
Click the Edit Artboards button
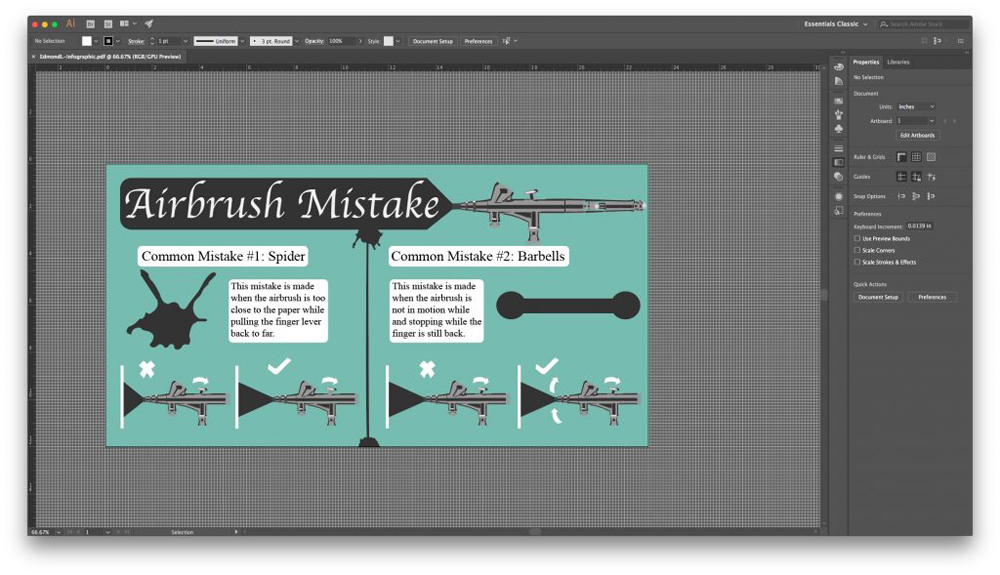(917, 135)
